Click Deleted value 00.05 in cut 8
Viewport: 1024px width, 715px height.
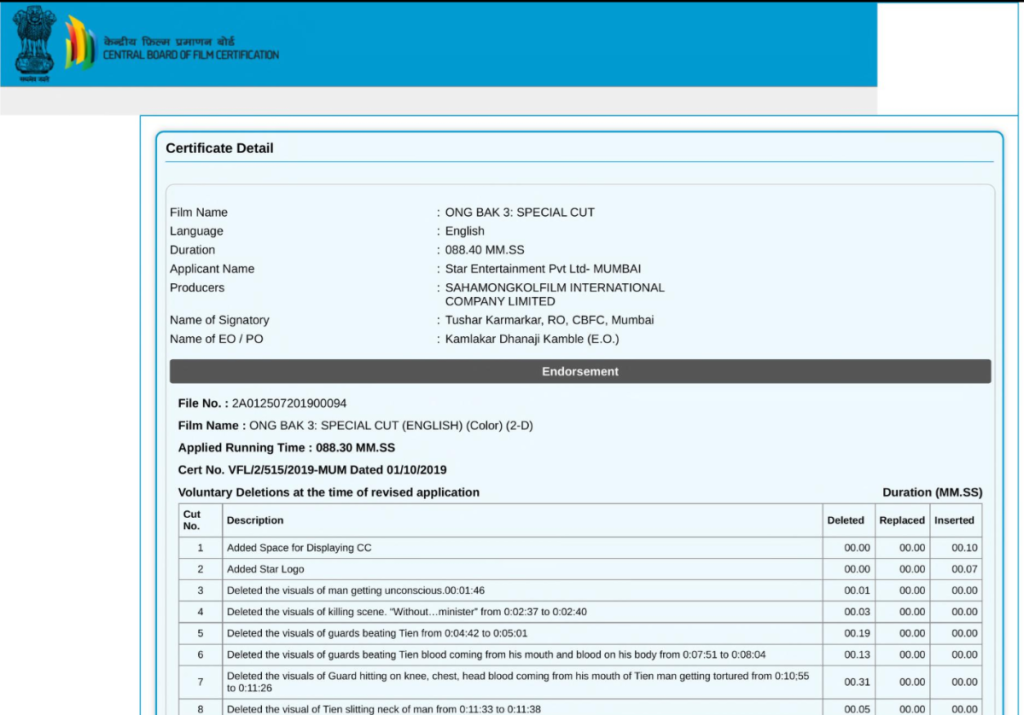[857, 709]
